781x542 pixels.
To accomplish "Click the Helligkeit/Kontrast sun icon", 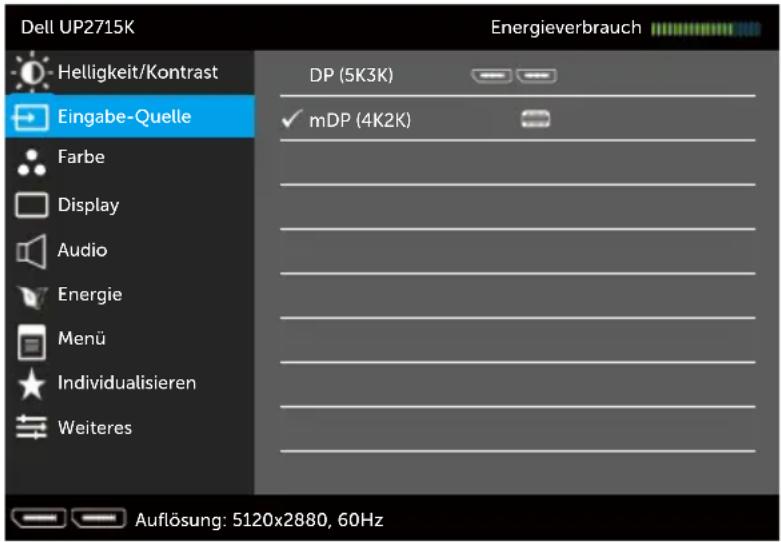I will [32, 72].
